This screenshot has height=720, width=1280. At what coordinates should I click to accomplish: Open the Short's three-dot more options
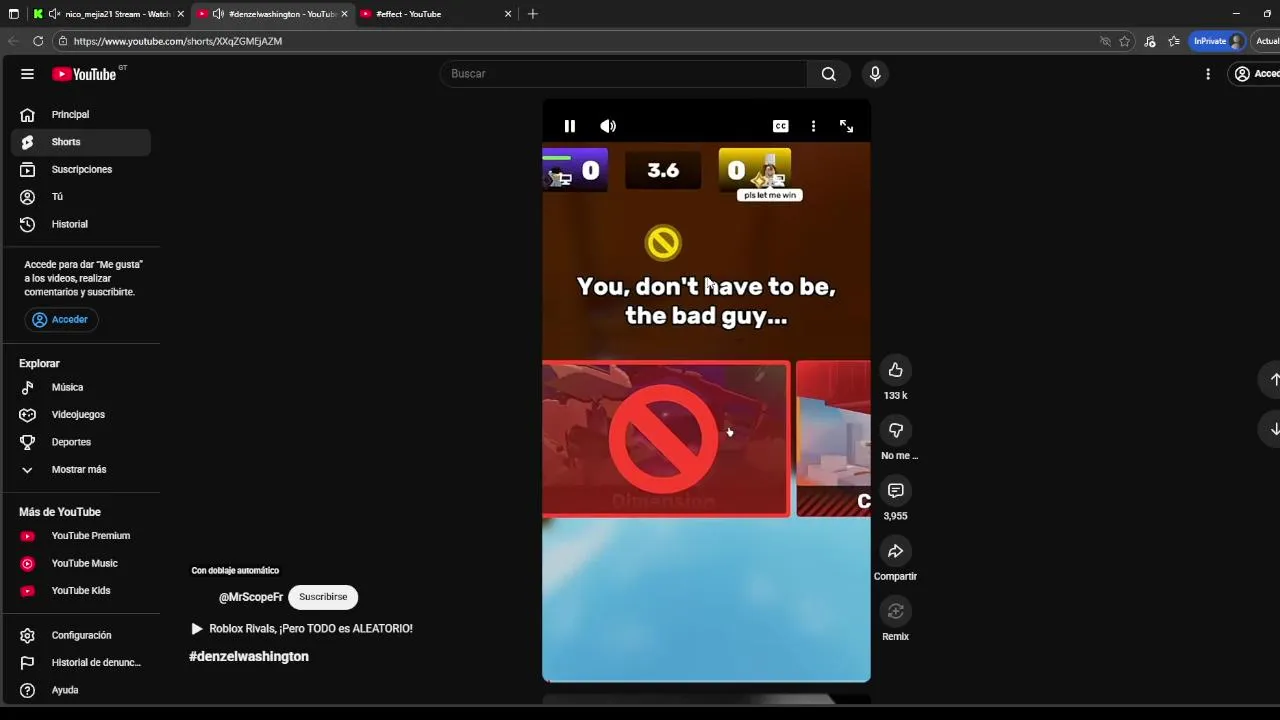pyautogui.click(x=813, y=126)
